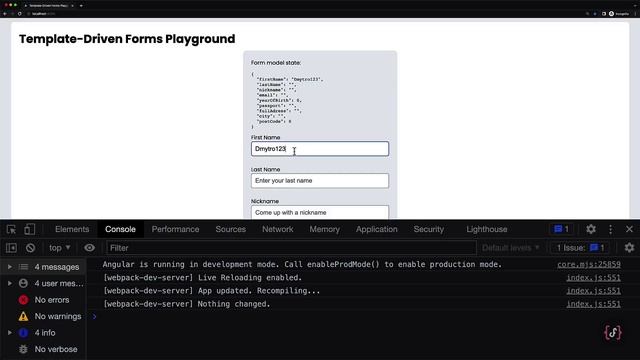This screenshot has height=360, width=640.
Task: Switch to the Elements tab
Action: point(72,229)
